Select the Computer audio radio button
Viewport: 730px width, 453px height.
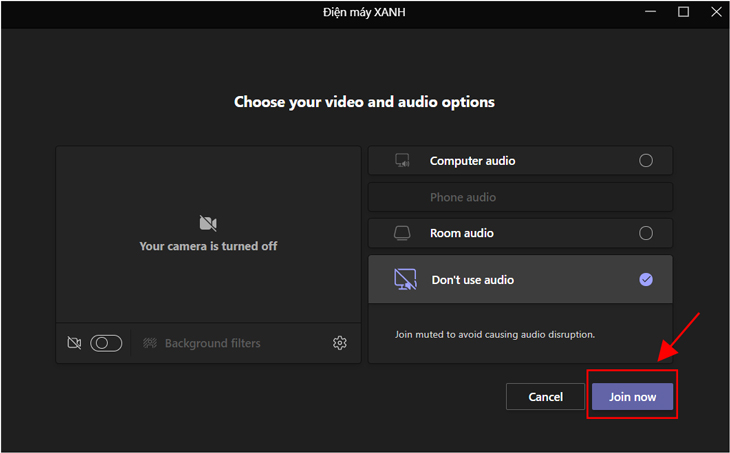click(x=646, y=161)
